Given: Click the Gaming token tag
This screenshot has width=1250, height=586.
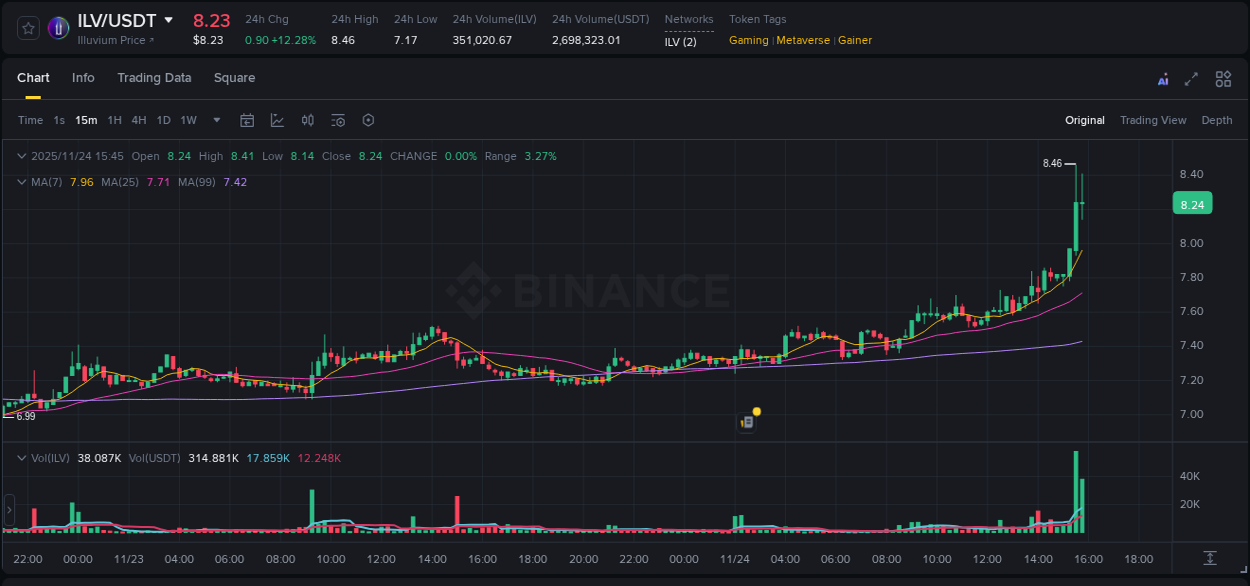Looking at the screenshot, I should 748,40.
